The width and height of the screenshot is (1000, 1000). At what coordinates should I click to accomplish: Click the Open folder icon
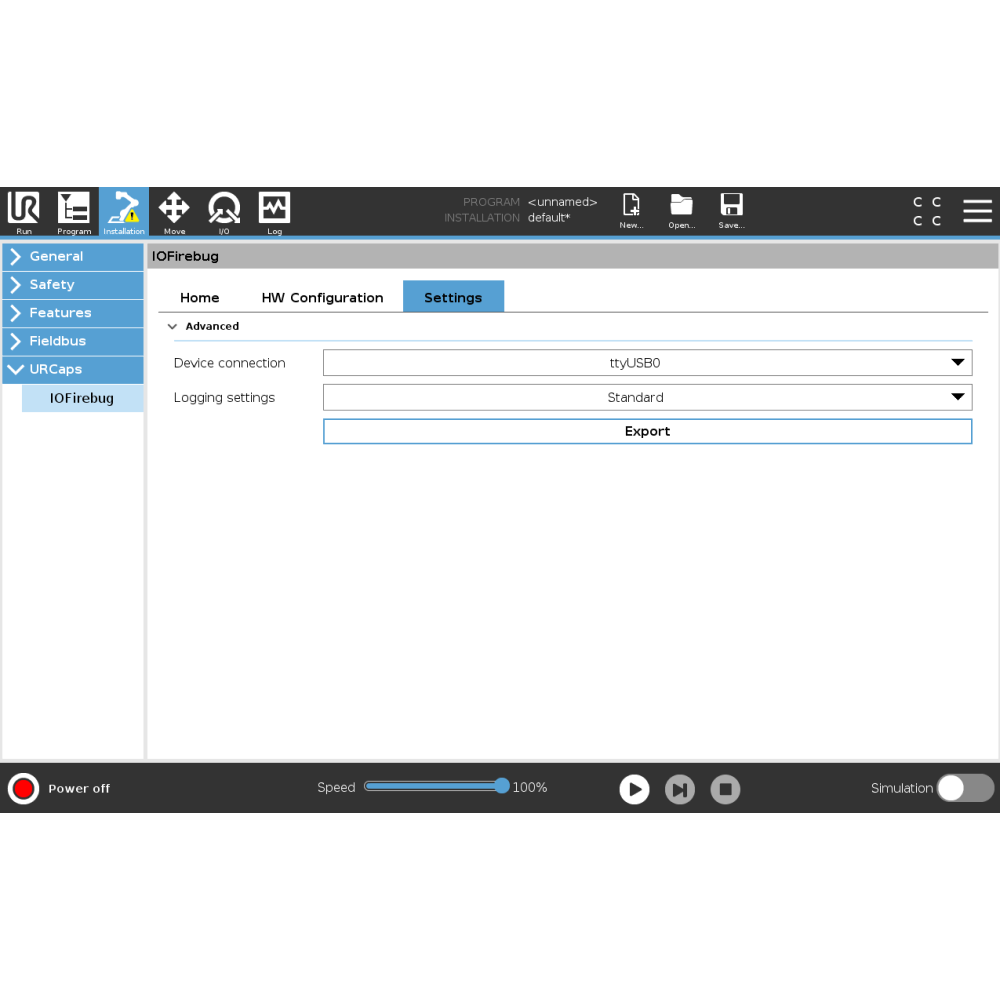pyautogui.click(x=681, y=208)
